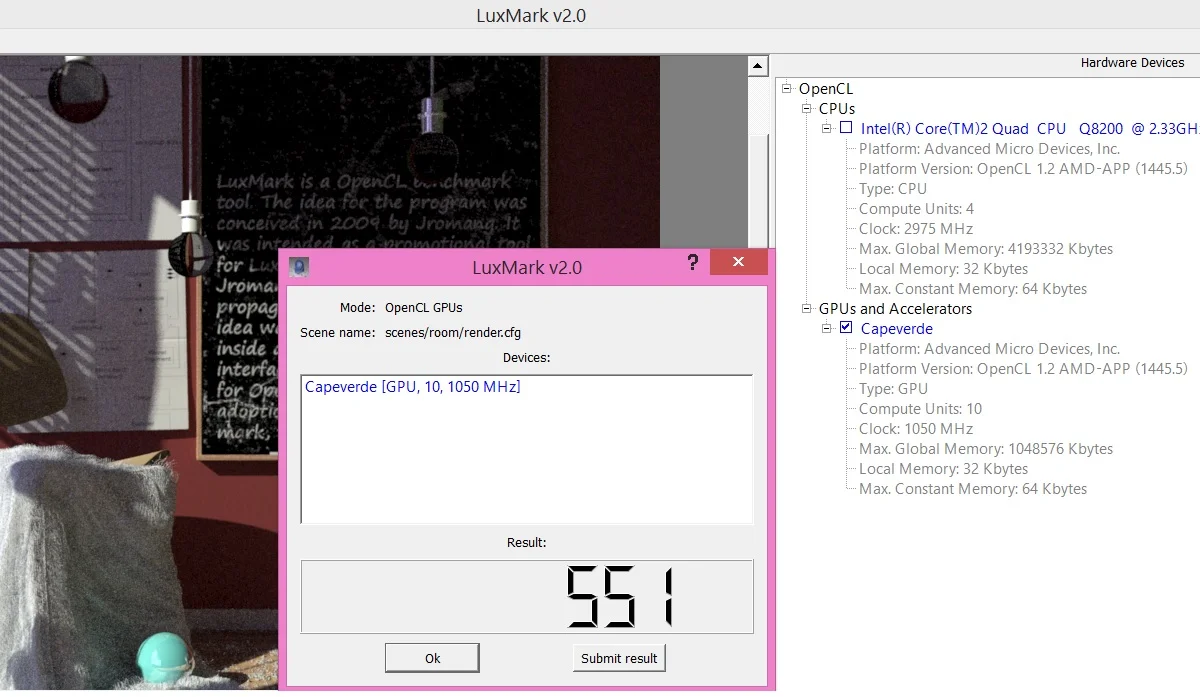The height and width of the screenshot is (697, 1200).
Task: Select the Intel(R) Core(TM)2 Quad CPU tree item
Action: pos(1030,129)
